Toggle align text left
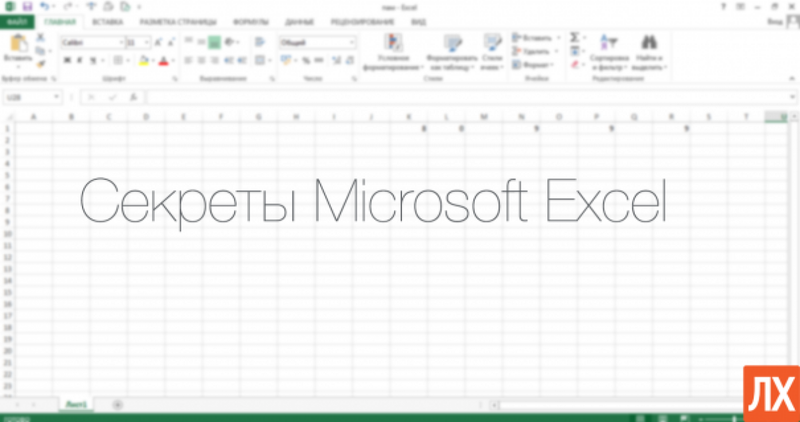800x422 pixels. [x=188, y=61]
